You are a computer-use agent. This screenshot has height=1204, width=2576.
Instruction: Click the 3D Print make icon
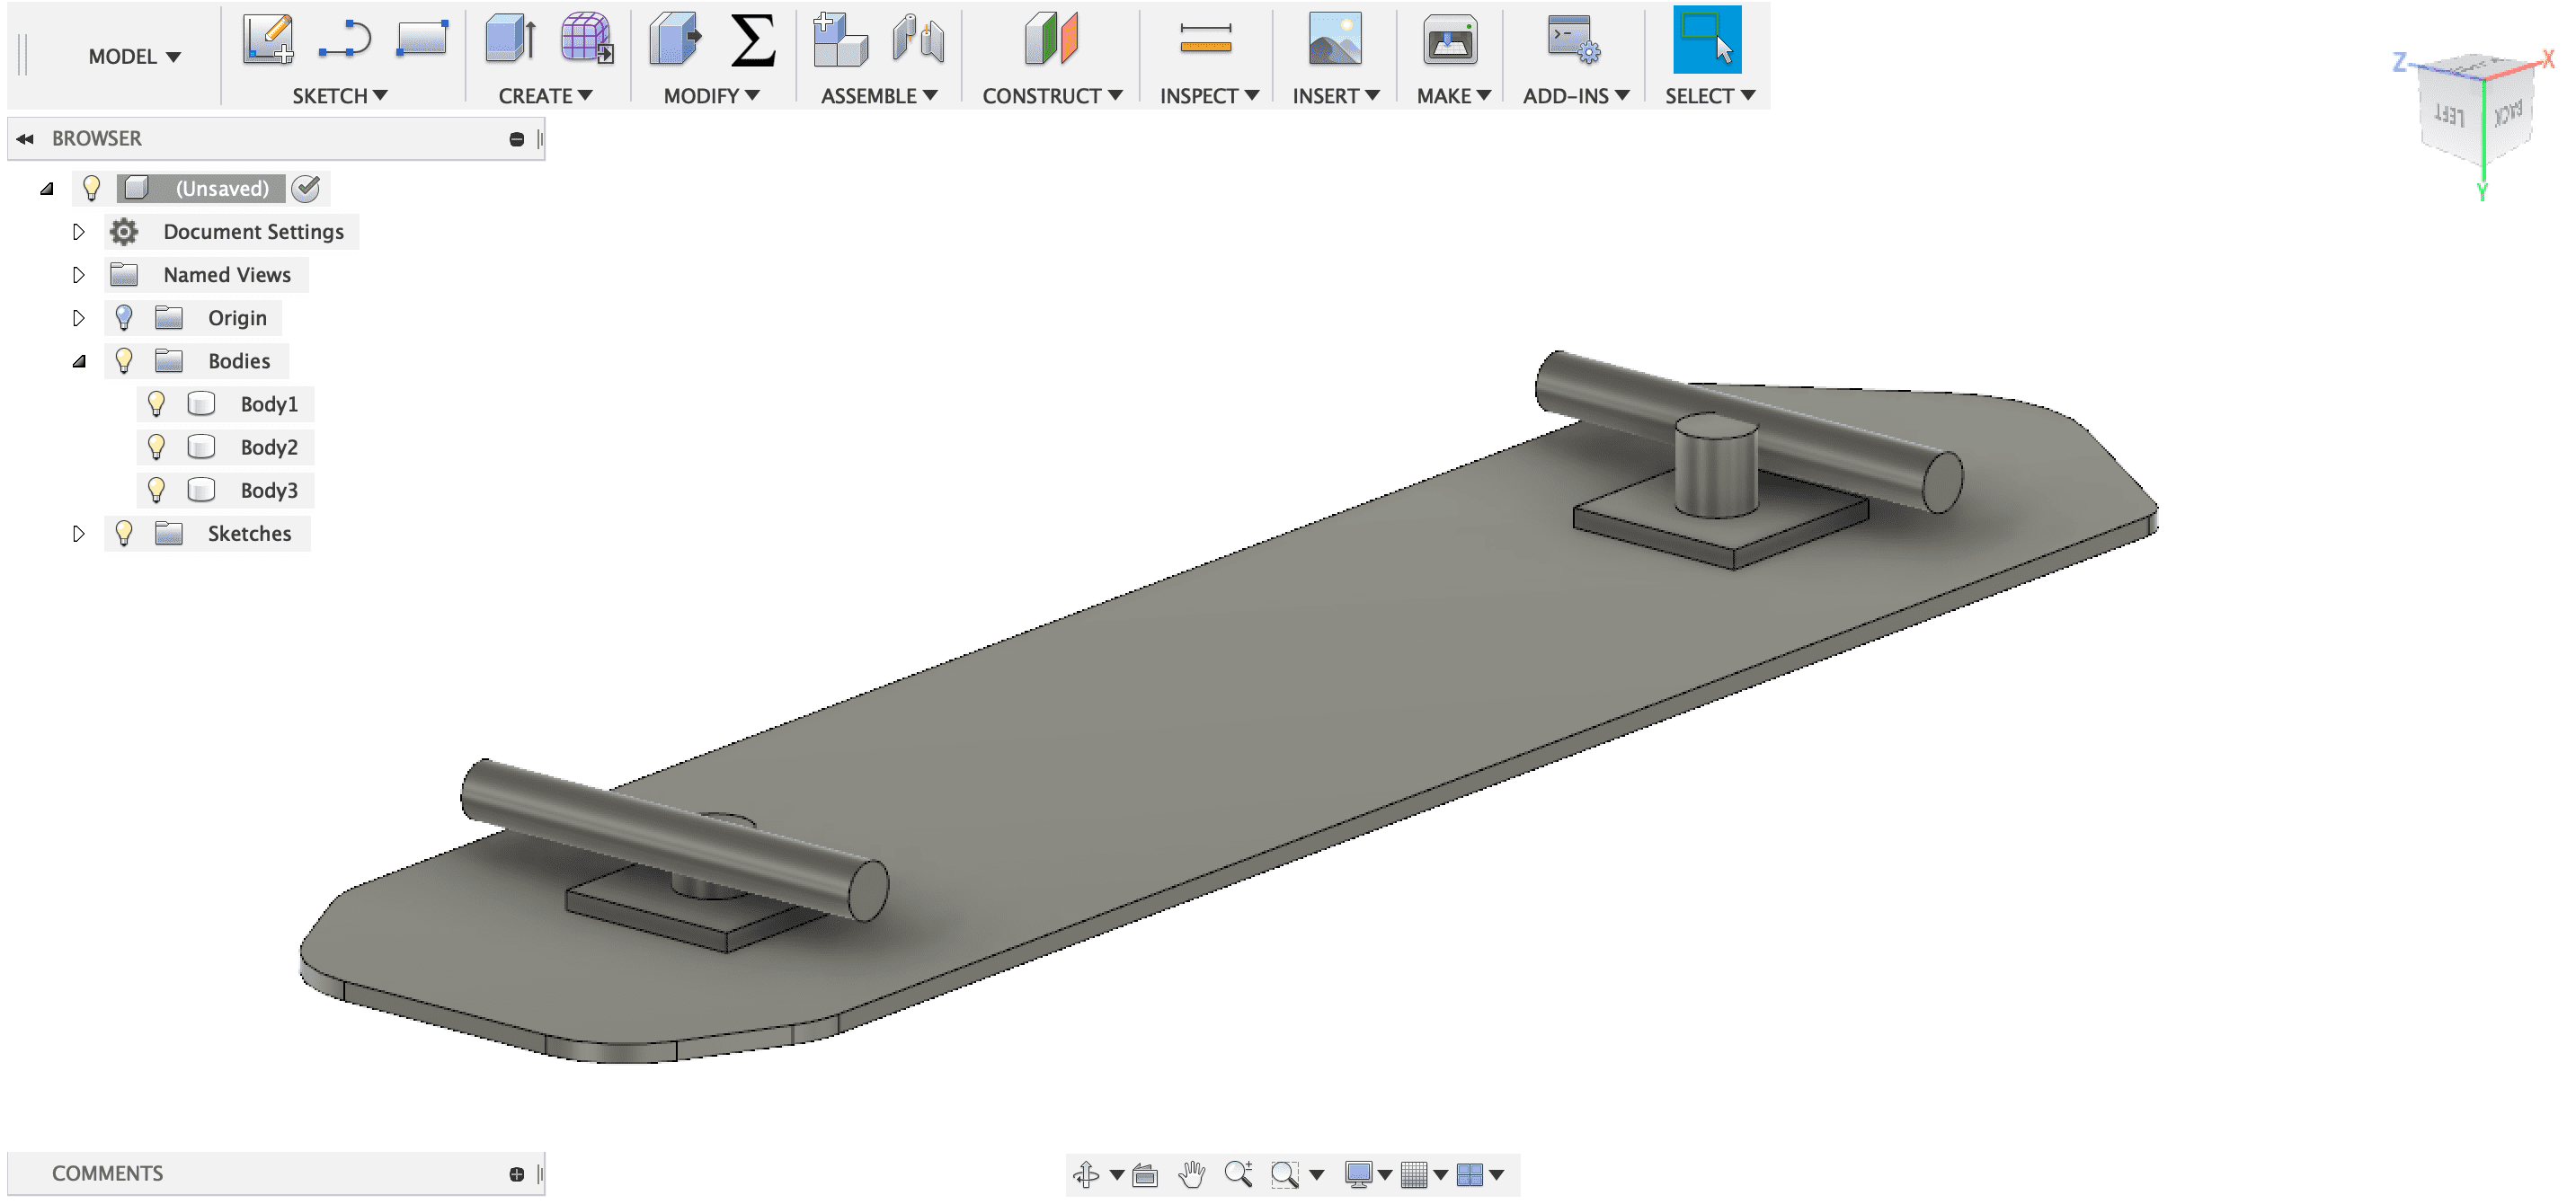tap(1449, 40)
